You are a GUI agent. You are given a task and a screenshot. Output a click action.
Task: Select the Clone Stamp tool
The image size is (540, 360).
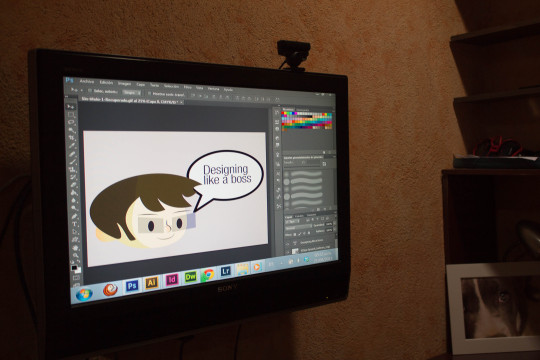click(x=73, y=169)
